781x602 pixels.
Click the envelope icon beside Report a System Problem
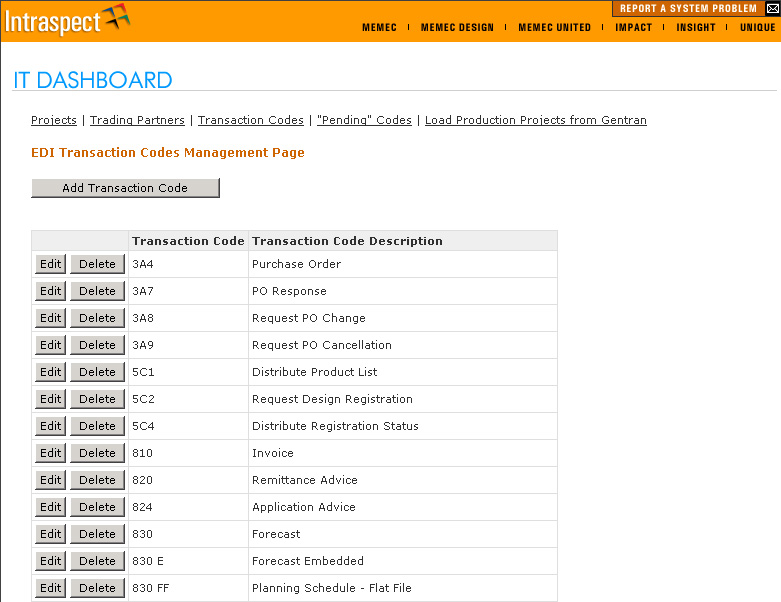coord(773,8)
